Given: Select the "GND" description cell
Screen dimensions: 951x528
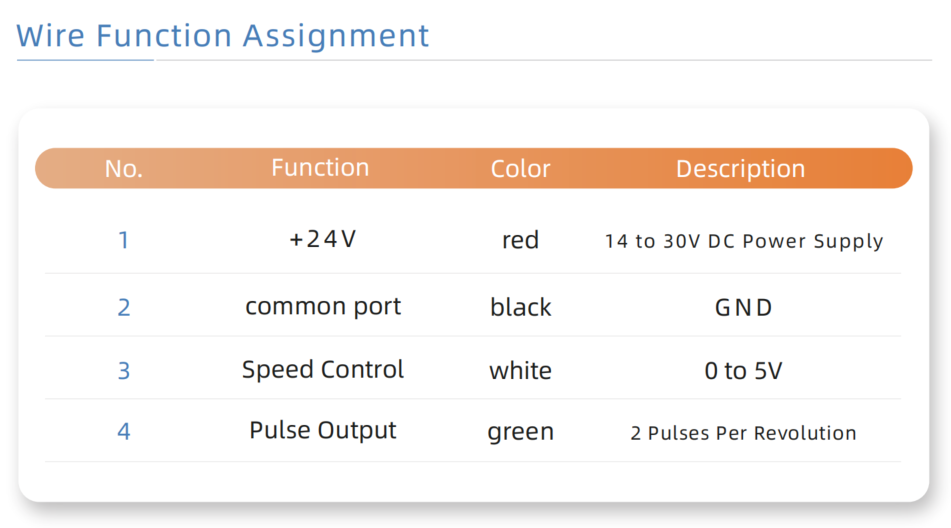Looking at the screenshot, I should pyautogui.click(x=743, y=307).
